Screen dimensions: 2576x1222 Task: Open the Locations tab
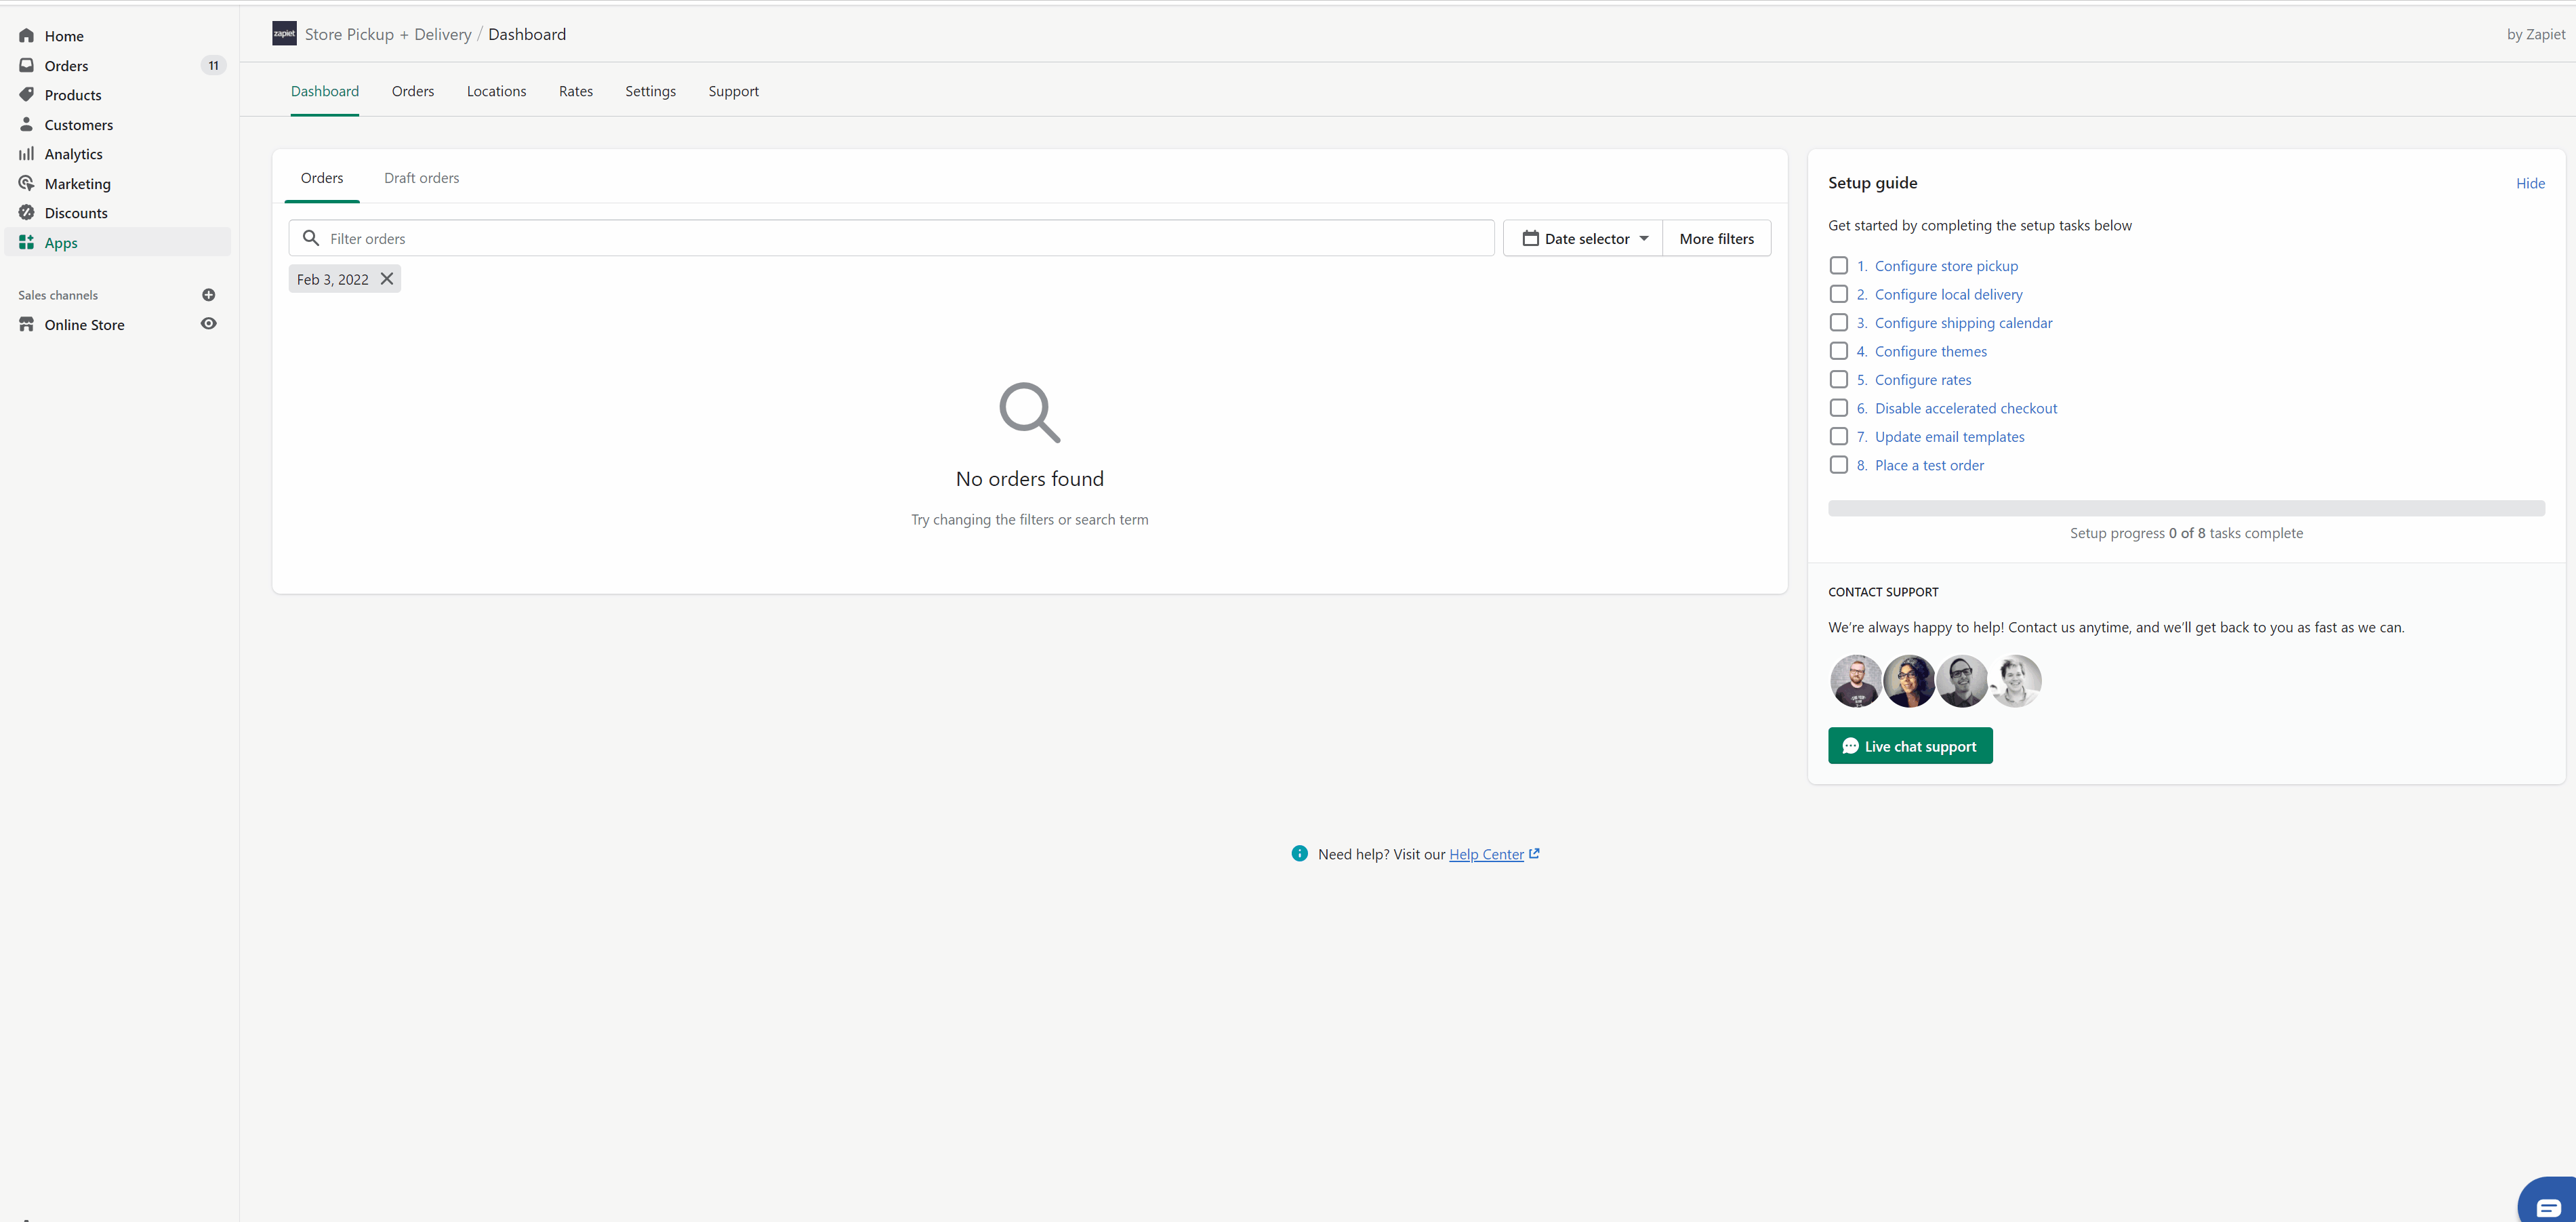tap(496, 91)
